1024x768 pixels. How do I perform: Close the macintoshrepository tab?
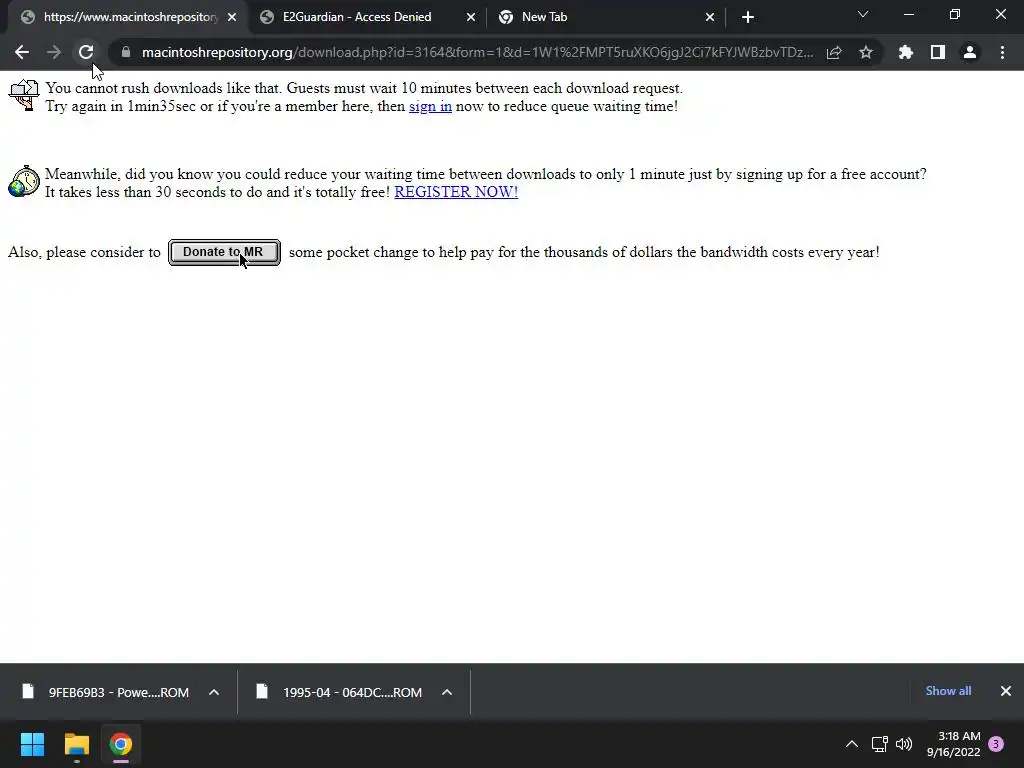232,18
